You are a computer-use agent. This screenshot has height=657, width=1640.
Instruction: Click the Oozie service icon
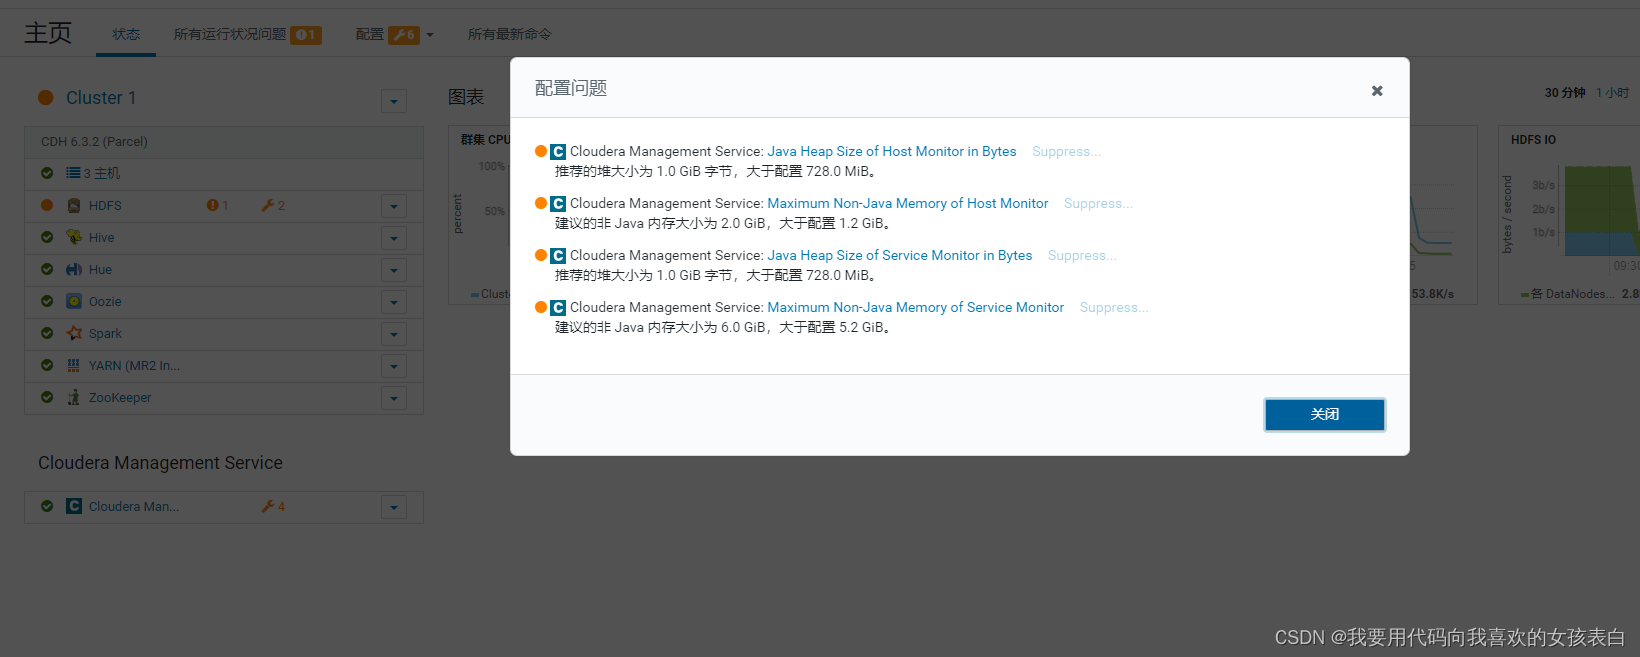[74, 301]
